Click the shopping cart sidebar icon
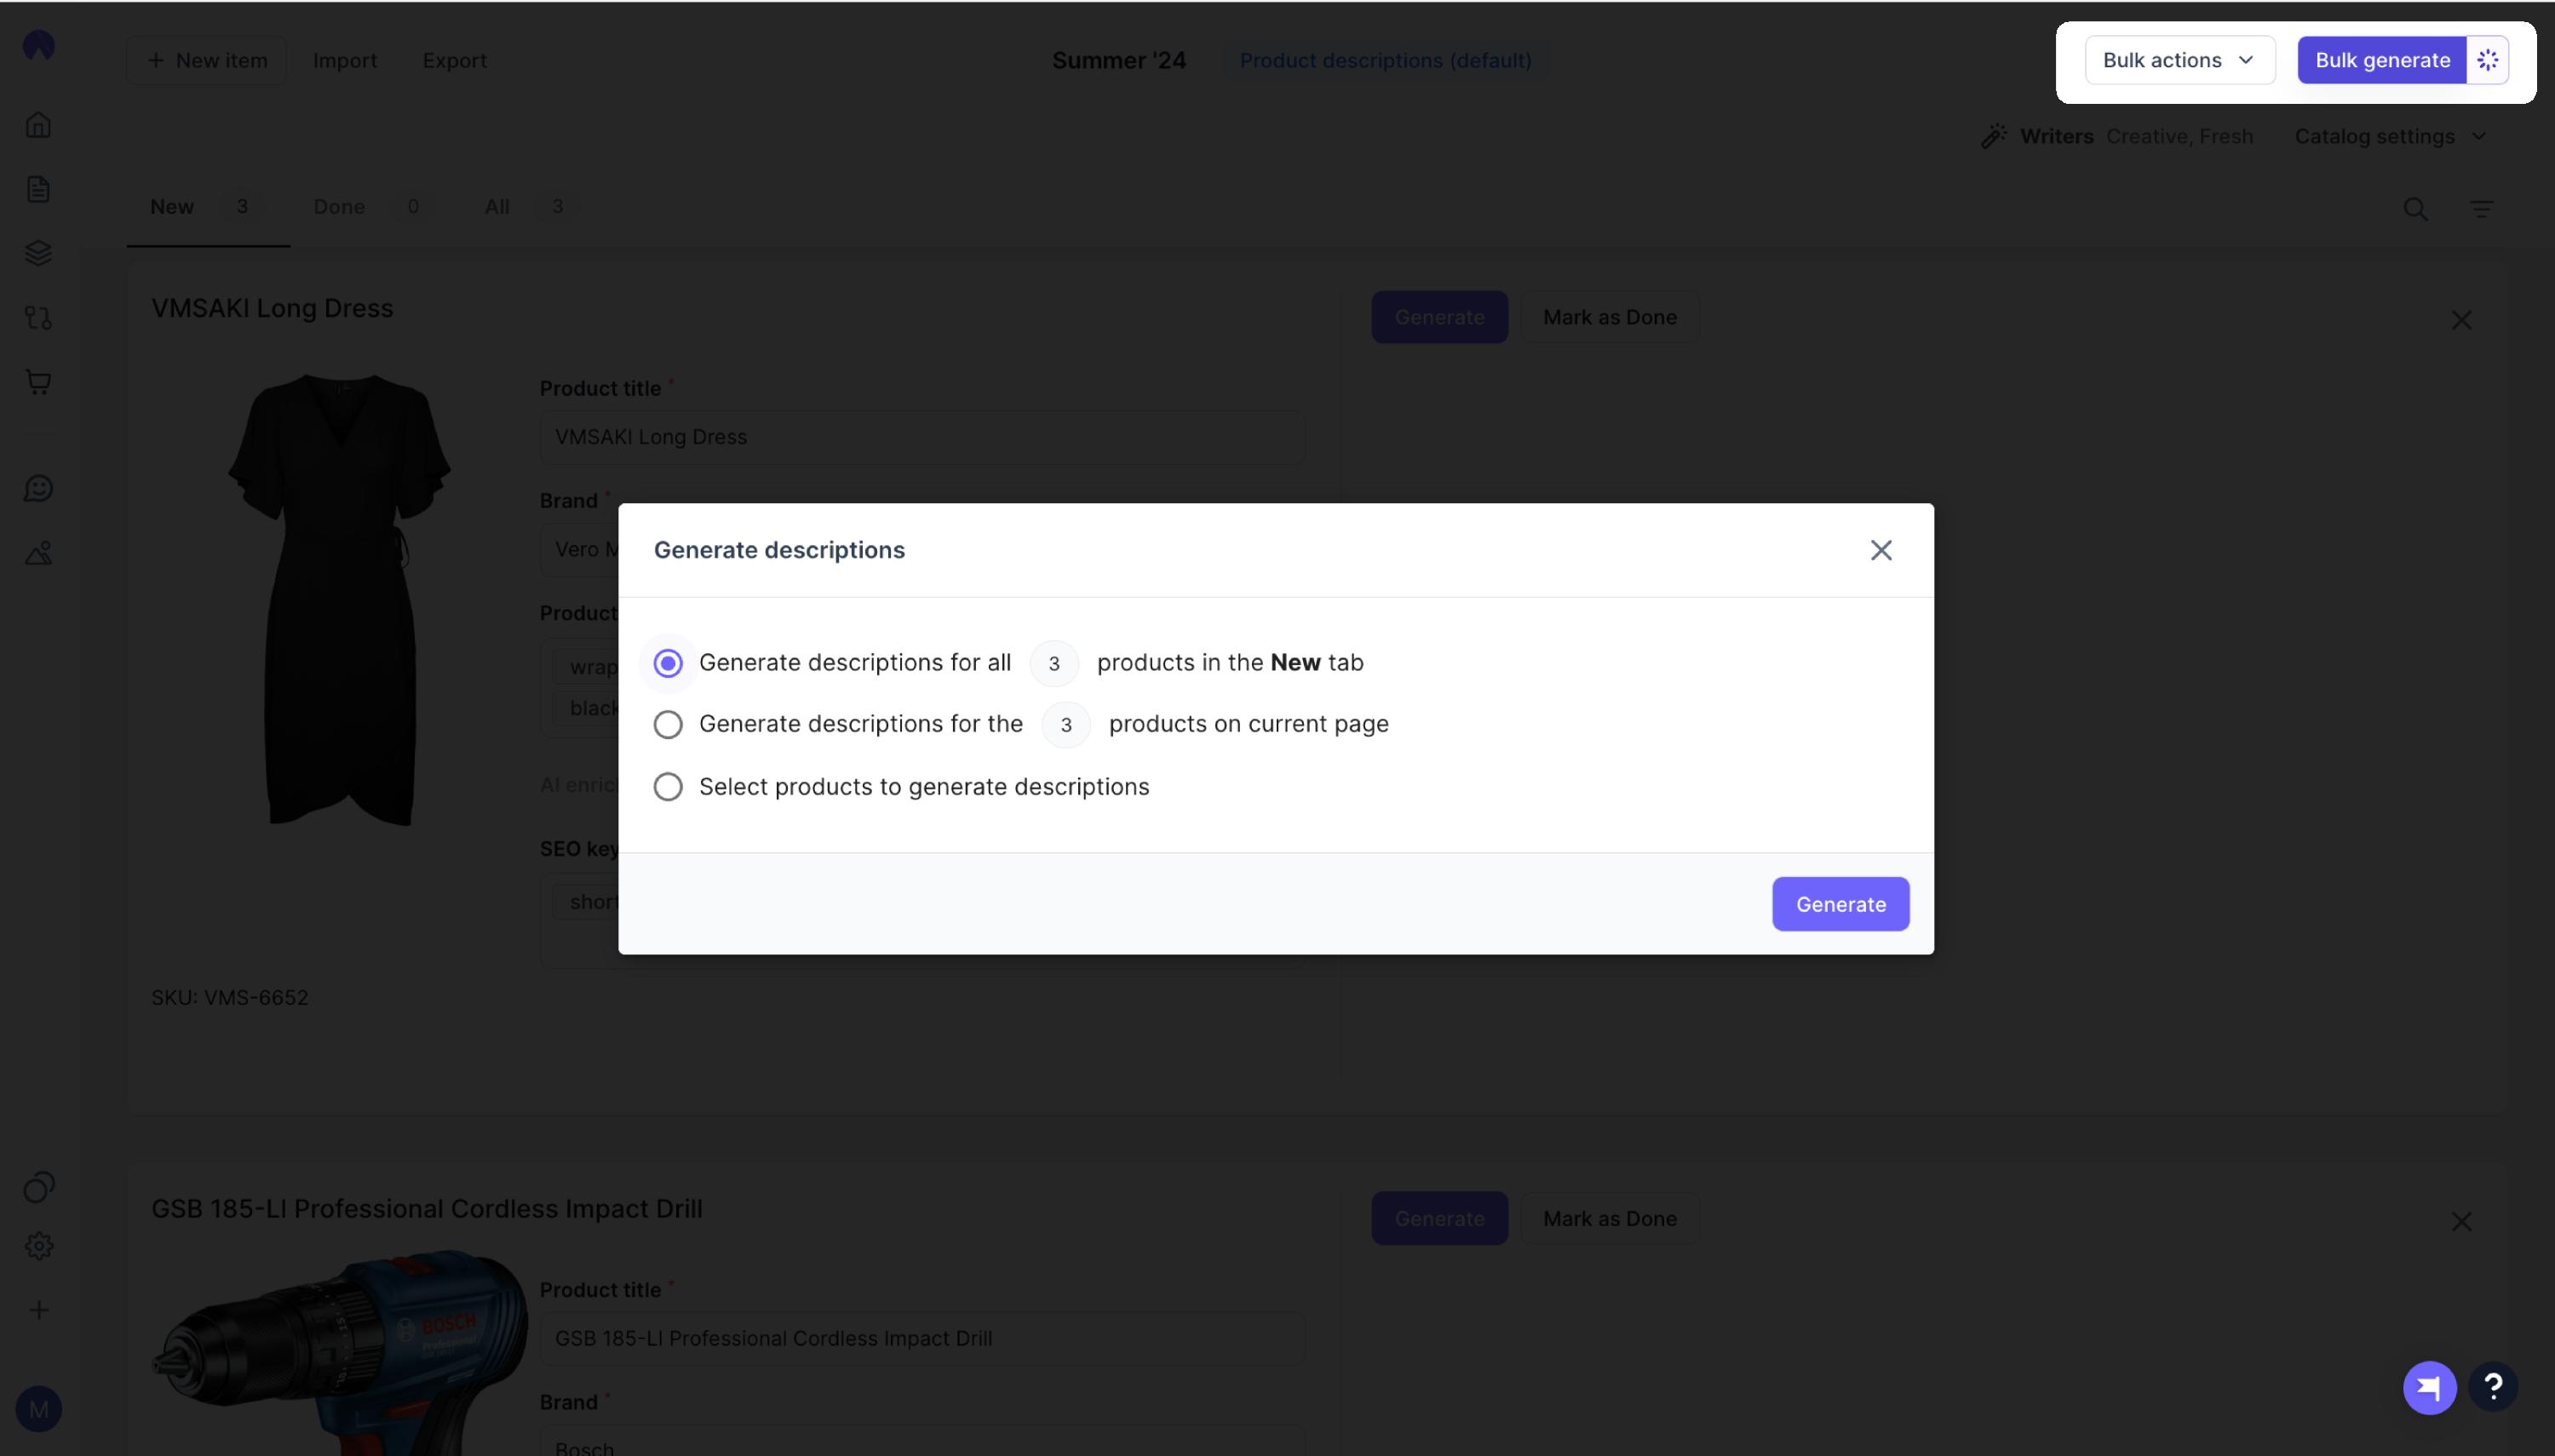 pos(38,381)
